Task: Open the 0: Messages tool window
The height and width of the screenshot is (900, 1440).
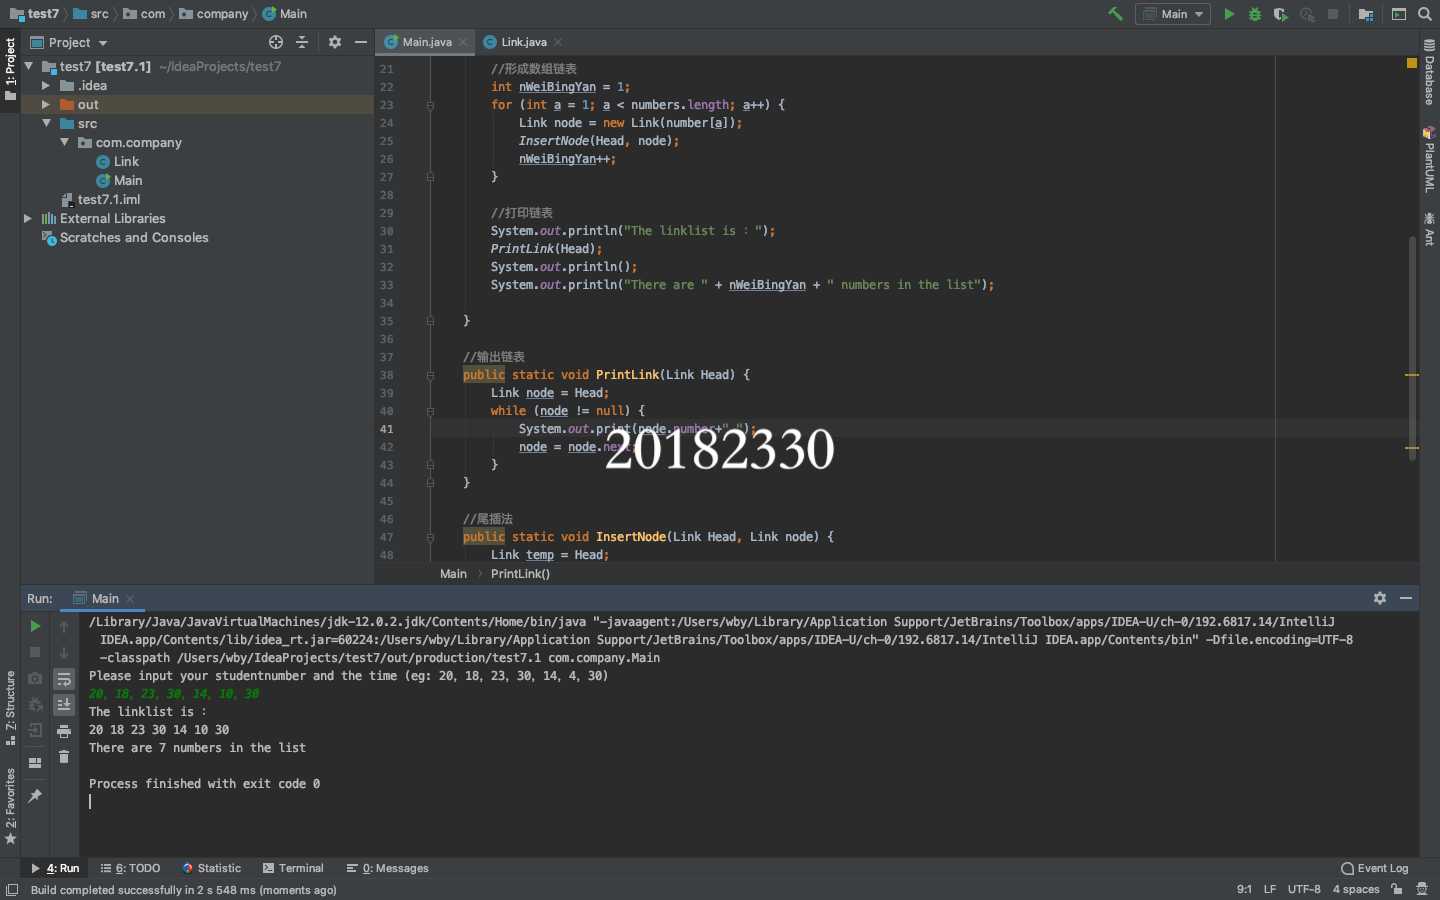Action: pyautogui.click(x=387, y=868)
